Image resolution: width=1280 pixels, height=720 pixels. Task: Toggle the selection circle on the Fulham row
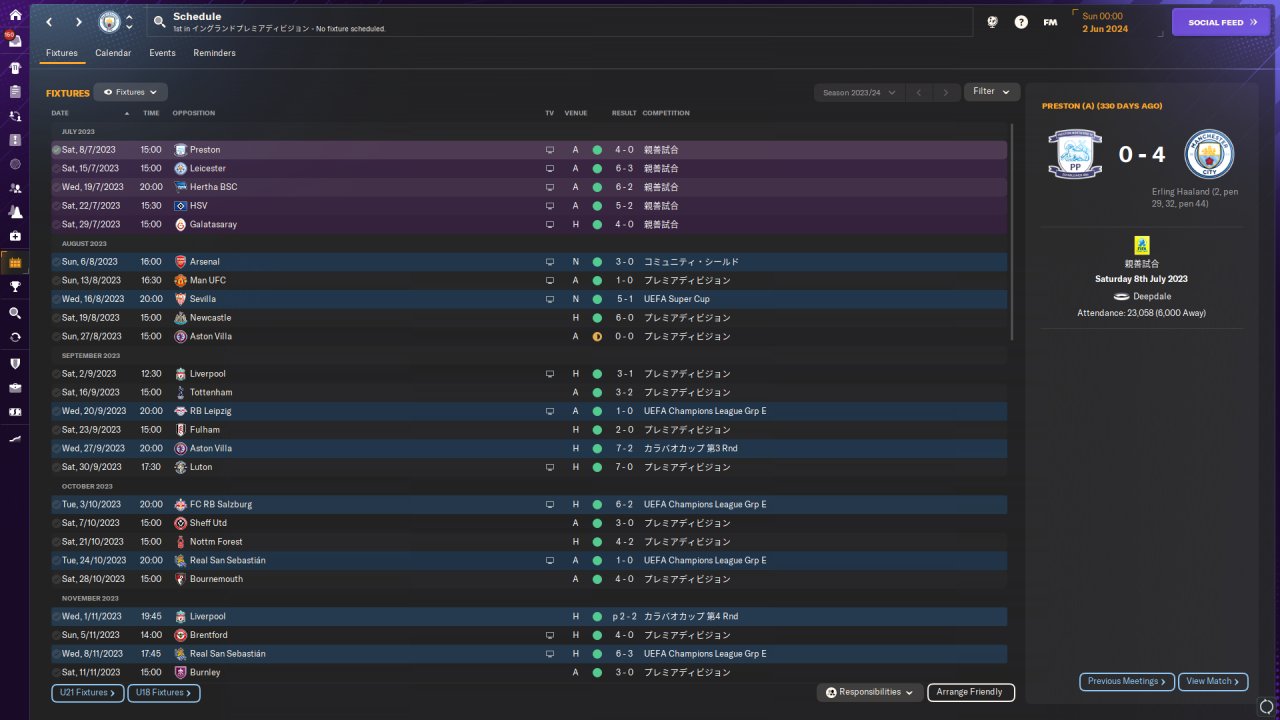click(x=56, y=430)
